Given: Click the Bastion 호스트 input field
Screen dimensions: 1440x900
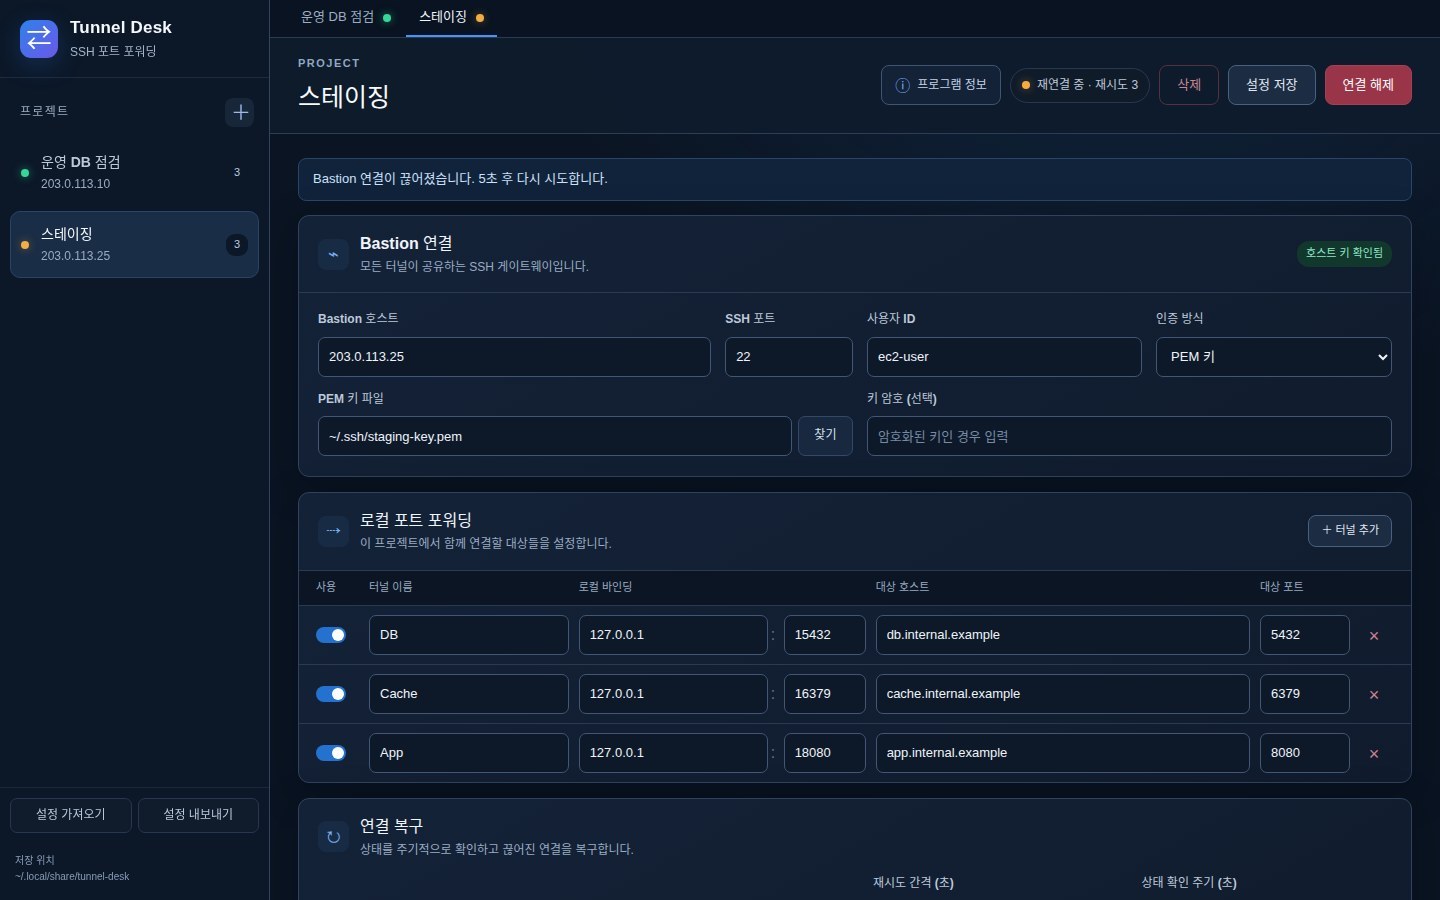Looking at the screenshot, I should point(514,357).
